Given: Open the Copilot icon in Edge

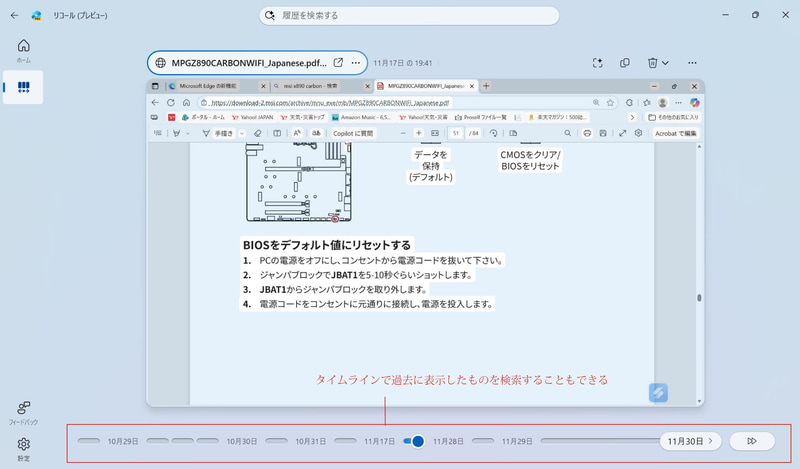Looking at the screenshot, I should click(x=694, y=103).
